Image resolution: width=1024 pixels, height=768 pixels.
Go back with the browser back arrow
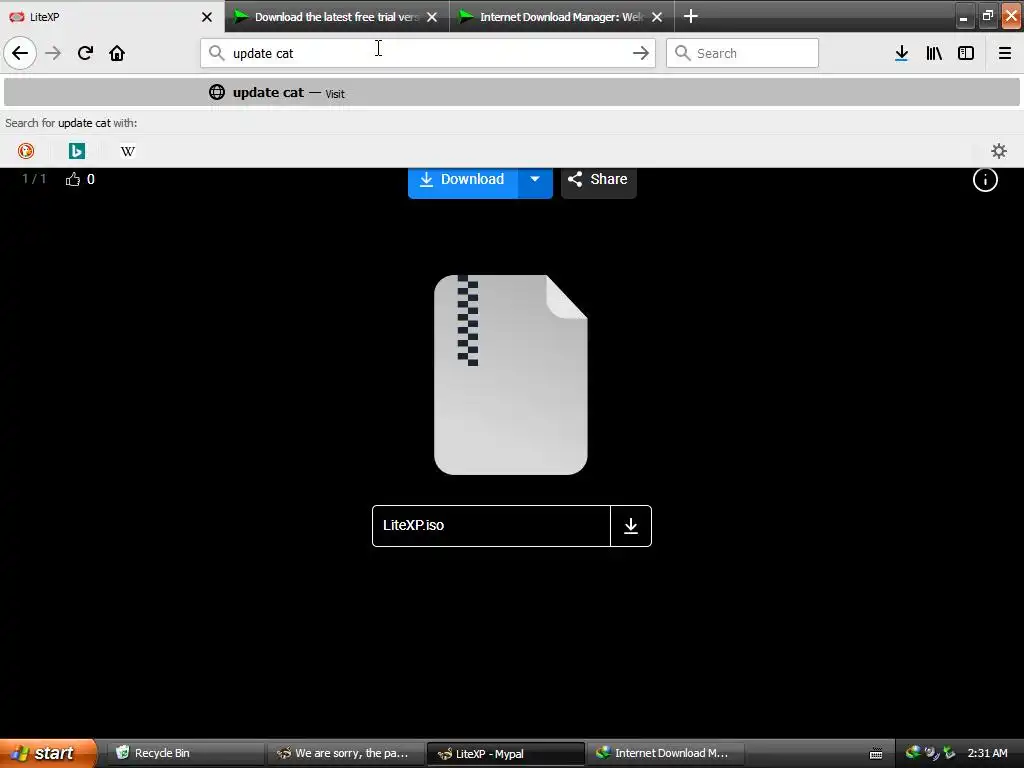[x=20, y=53]
